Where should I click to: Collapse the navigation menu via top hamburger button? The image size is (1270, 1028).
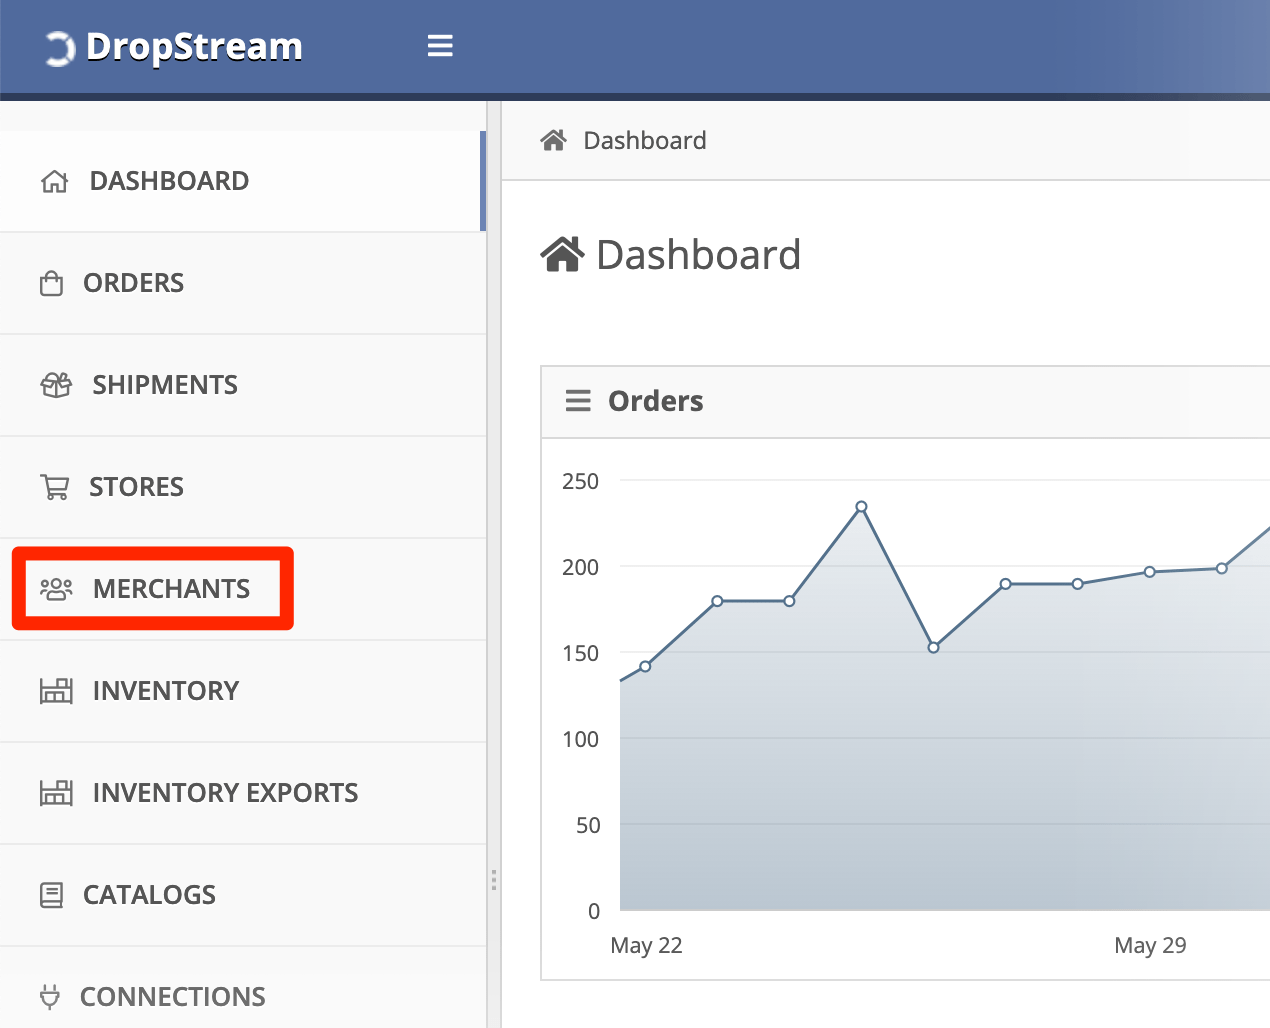[440, 46]
